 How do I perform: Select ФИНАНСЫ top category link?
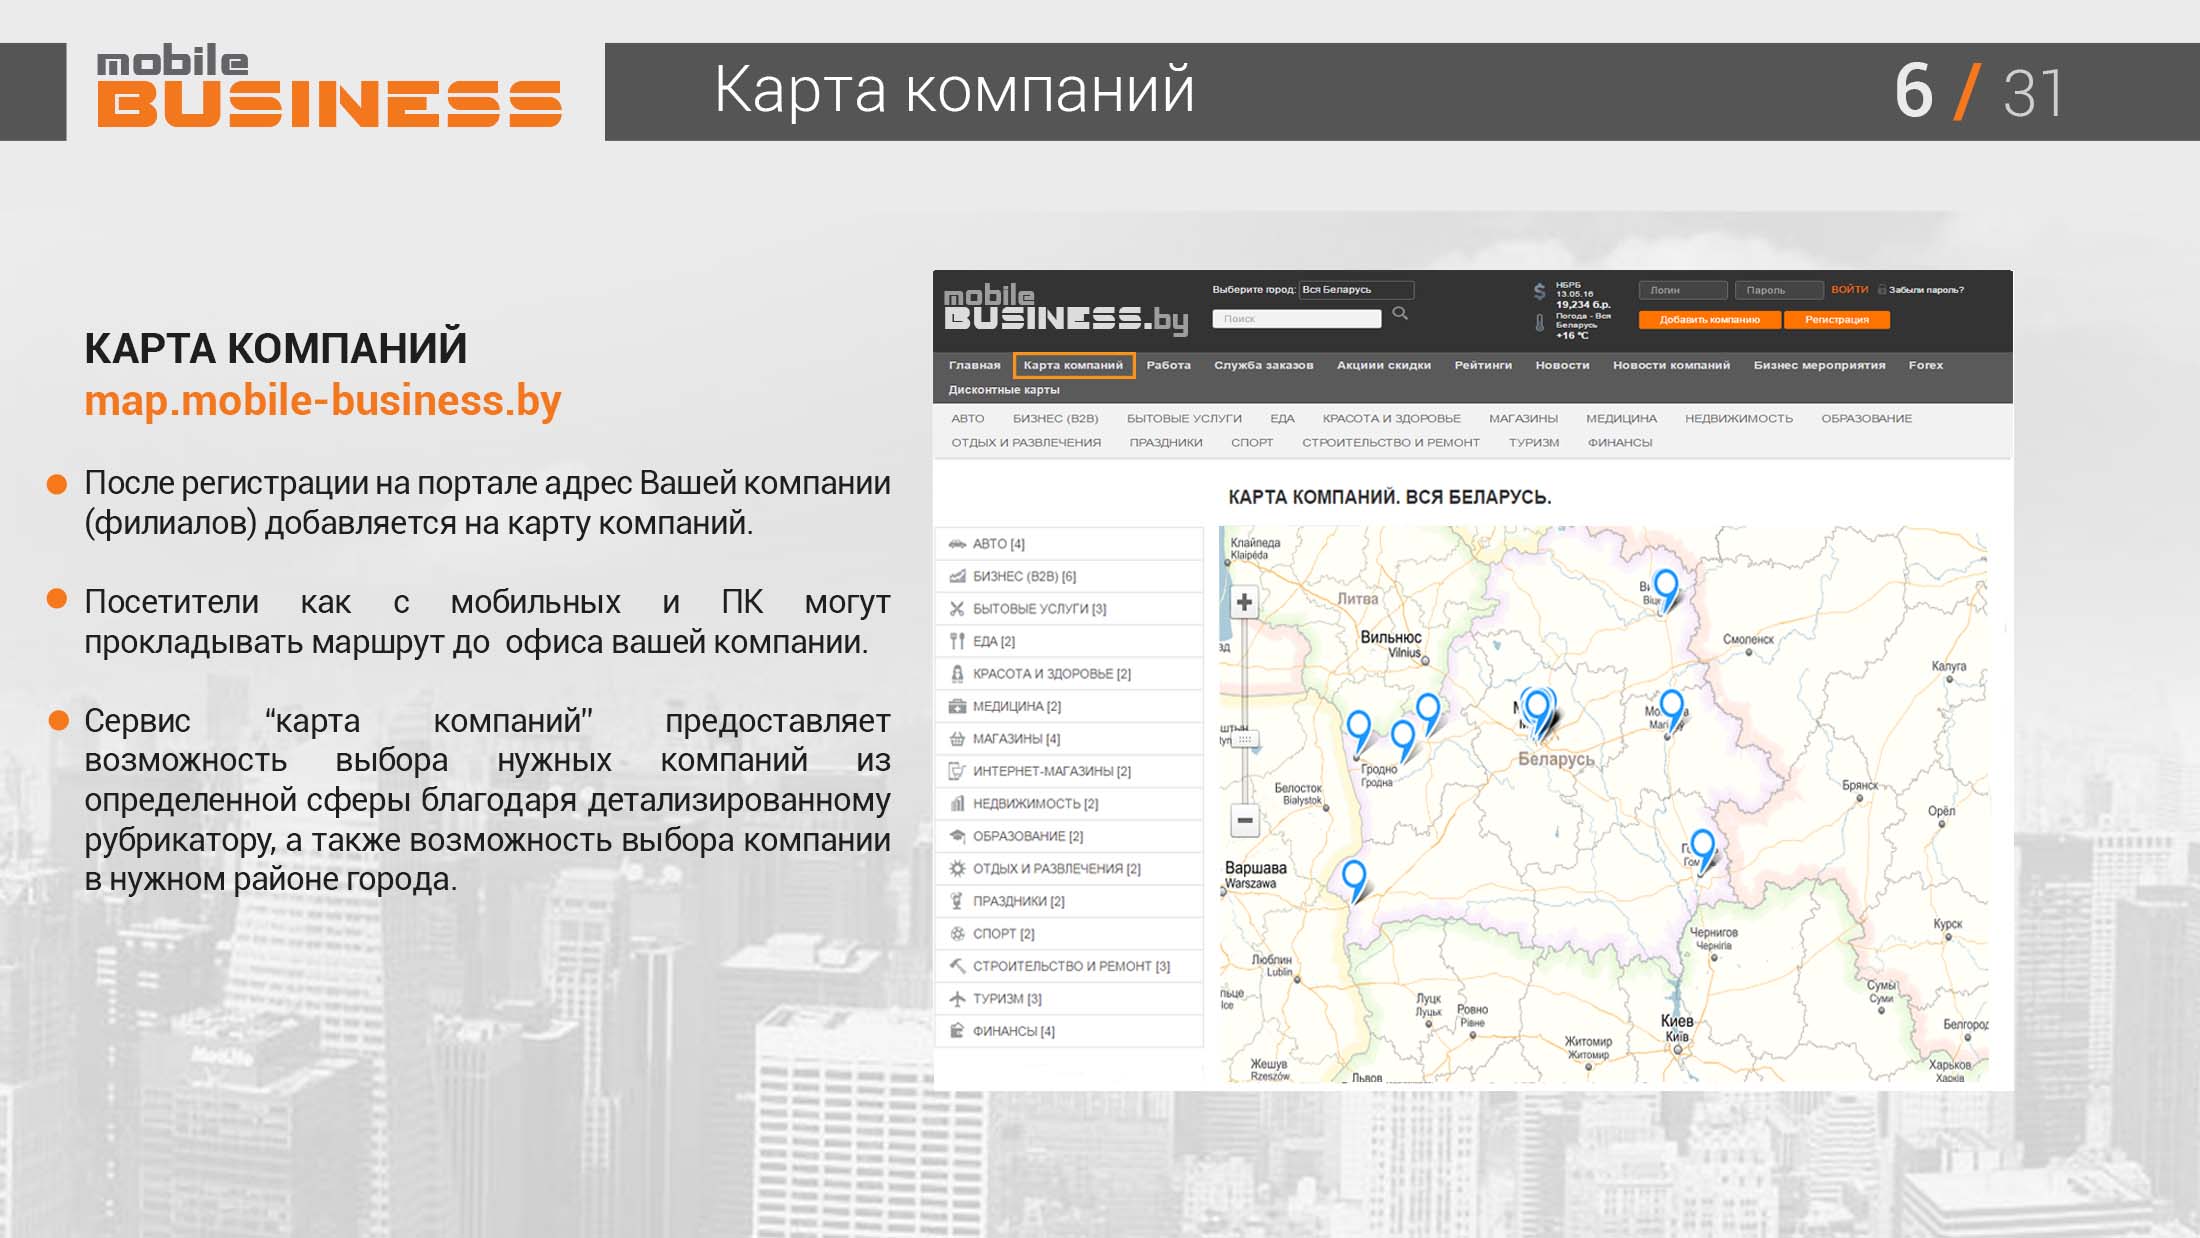1619,443
